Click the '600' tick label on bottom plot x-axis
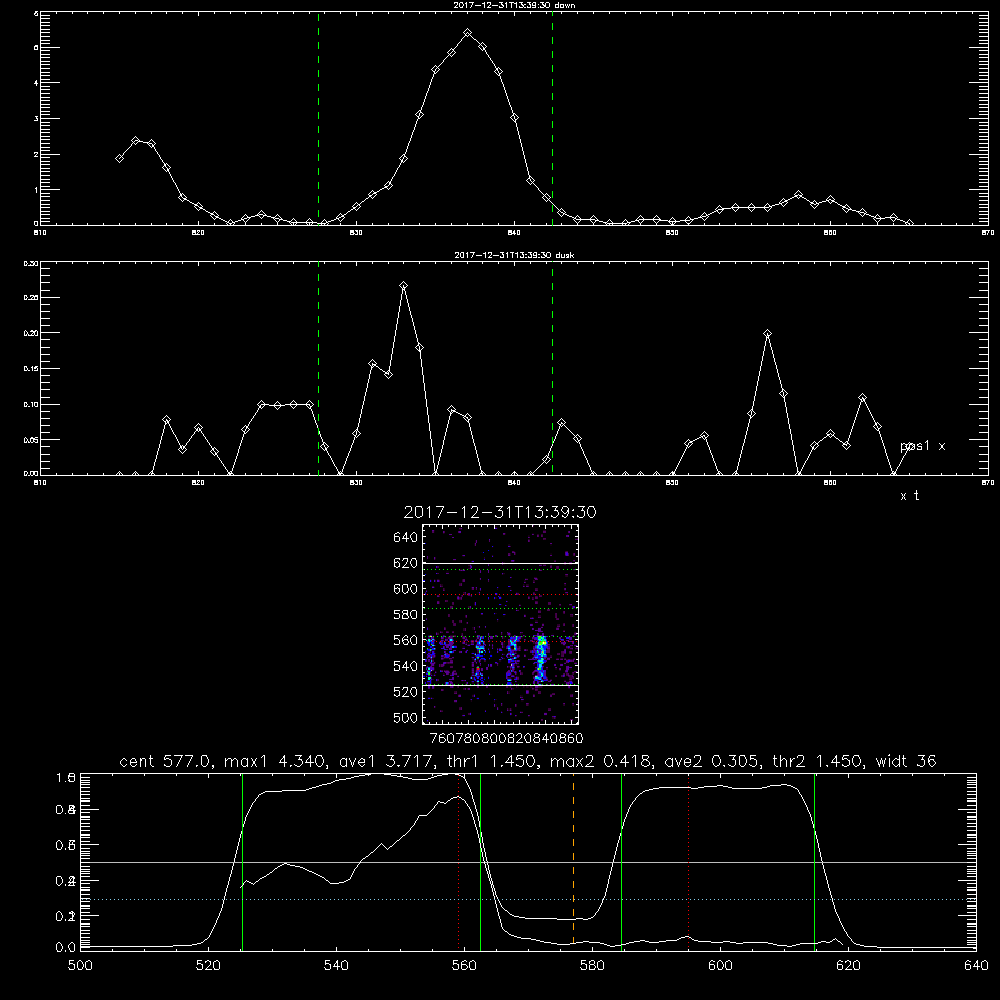This screenshot has height=1000, width=1000. pyautogui.click(x=721, y=966)
